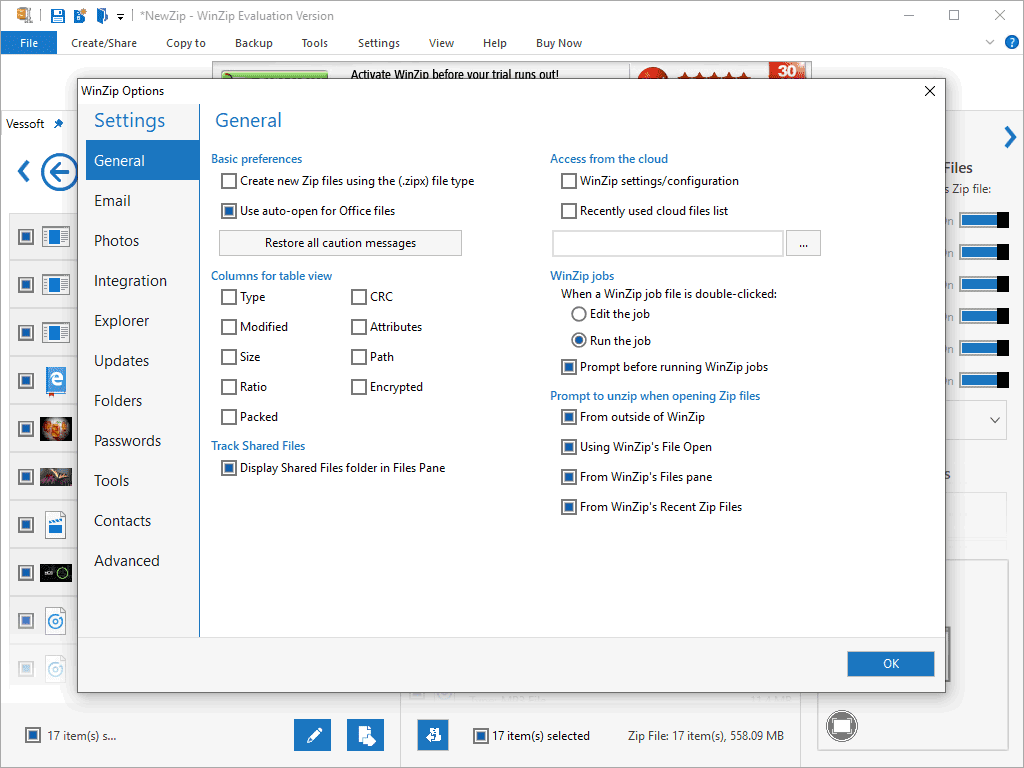Select the Advanced settings category
Screen dimensions: 1024x768
[142, 560]
